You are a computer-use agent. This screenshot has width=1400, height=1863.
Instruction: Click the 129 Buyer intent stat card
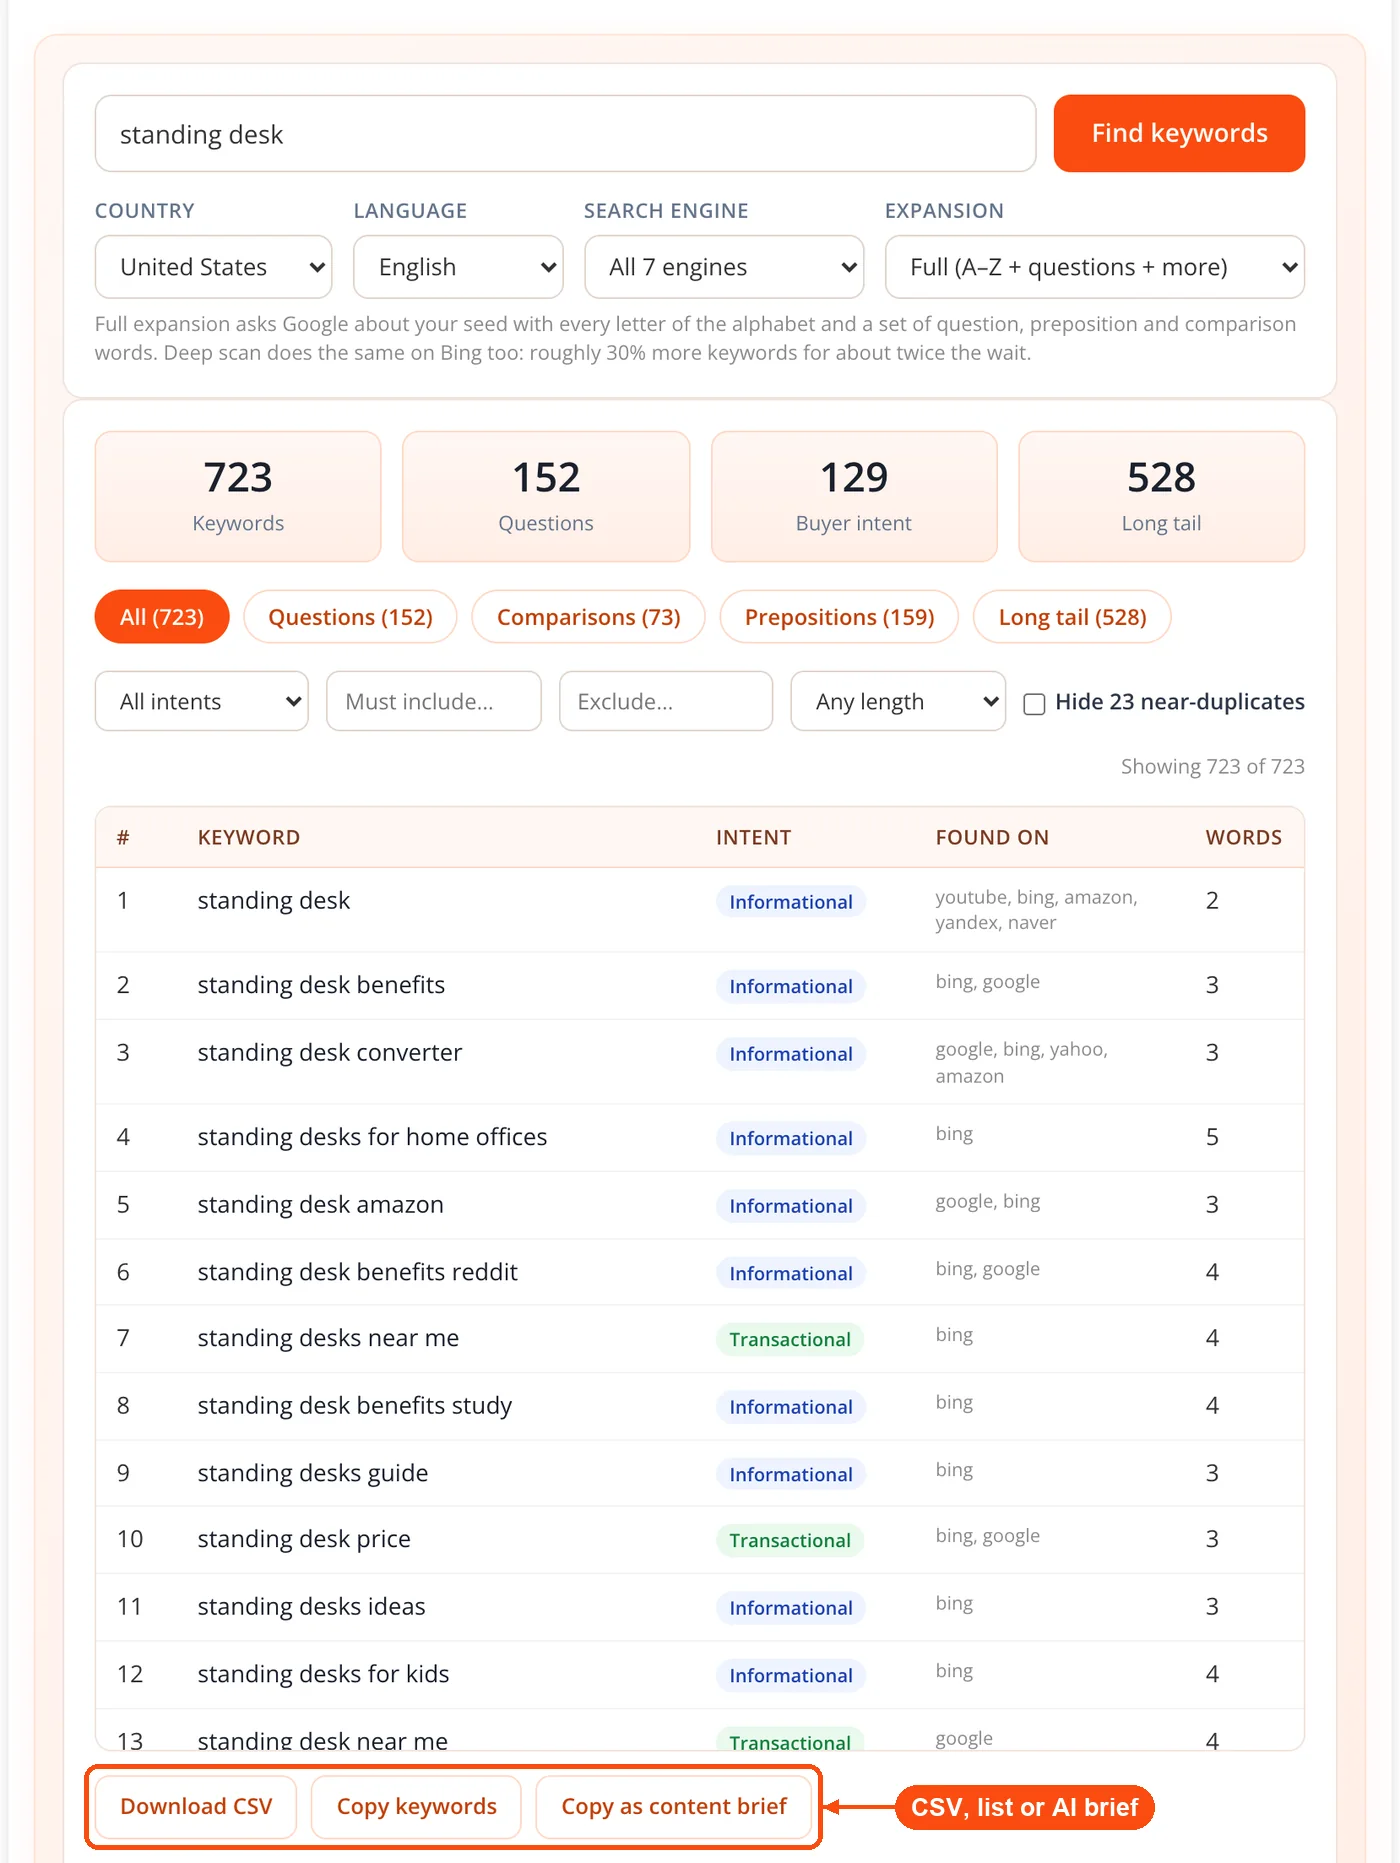point(853,496)
